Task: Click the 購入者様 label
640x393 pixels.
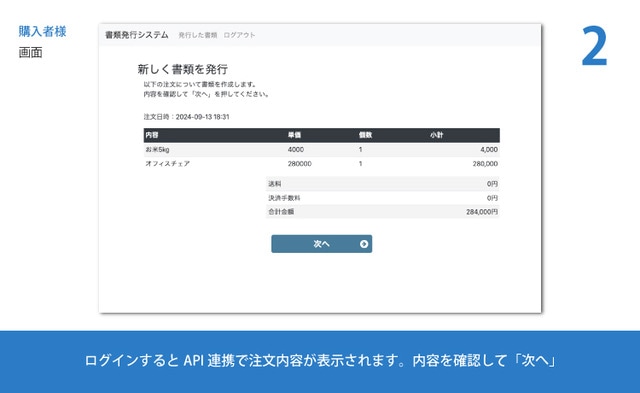Action: 42,31
